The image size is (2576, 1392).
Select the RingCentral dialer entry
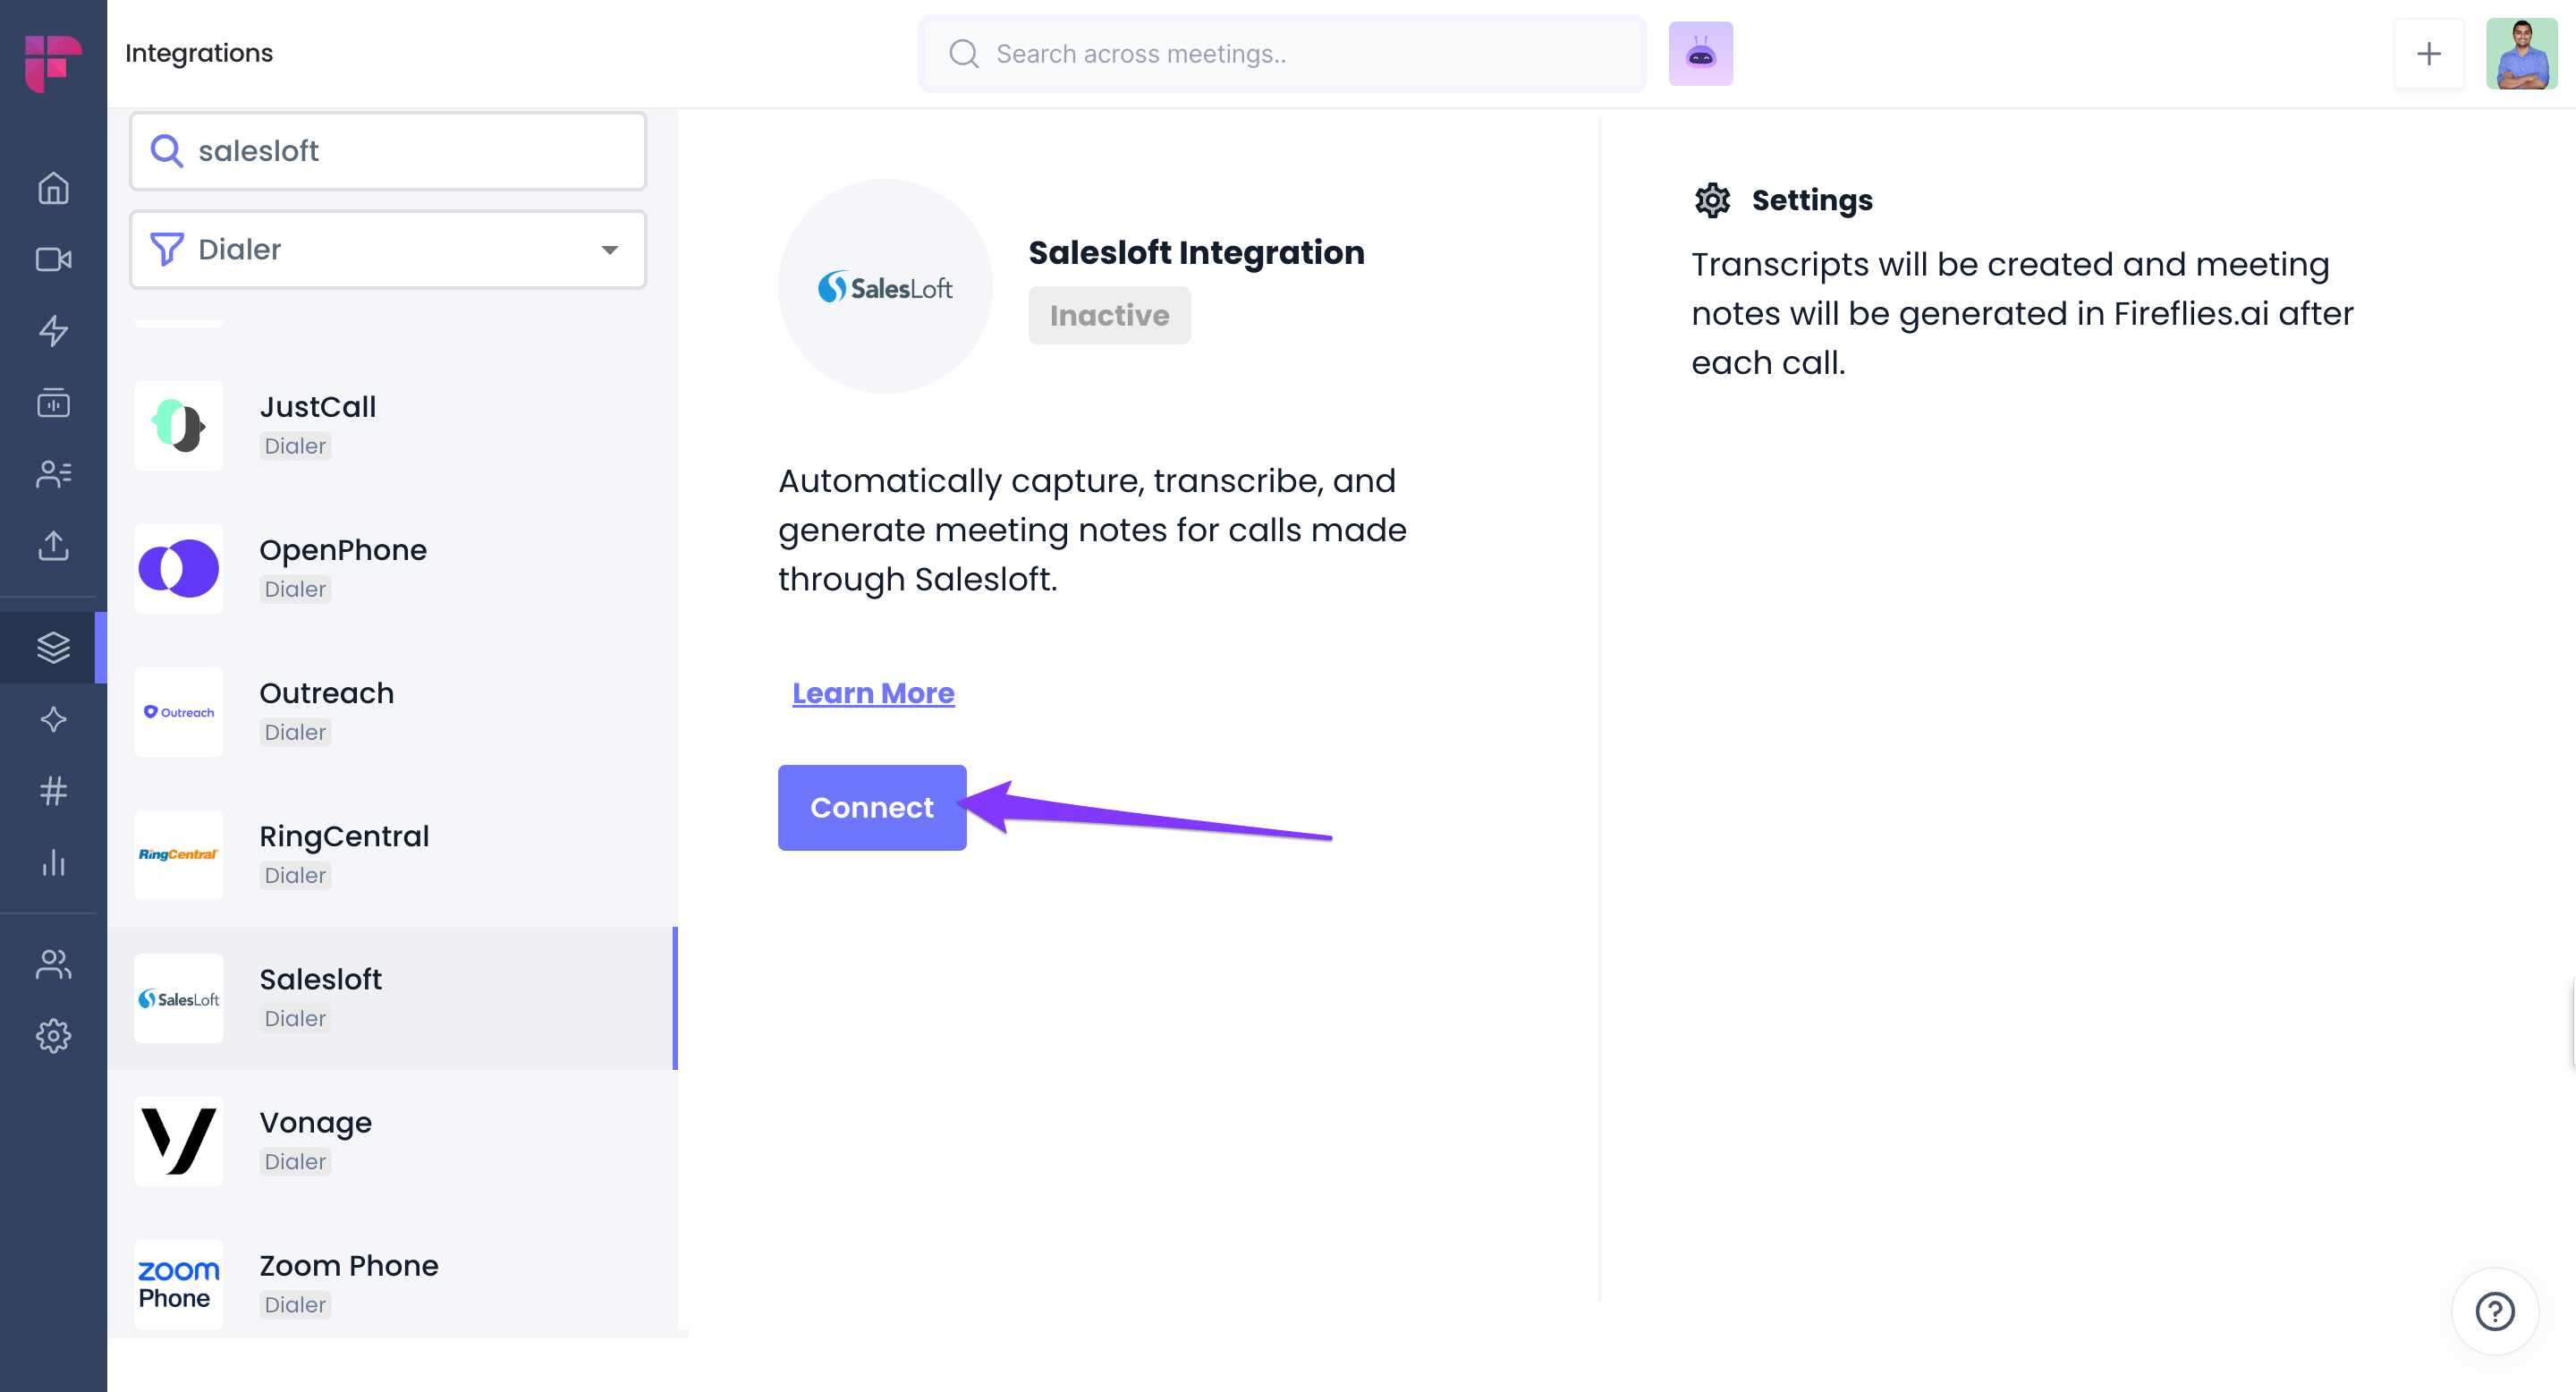392,855
